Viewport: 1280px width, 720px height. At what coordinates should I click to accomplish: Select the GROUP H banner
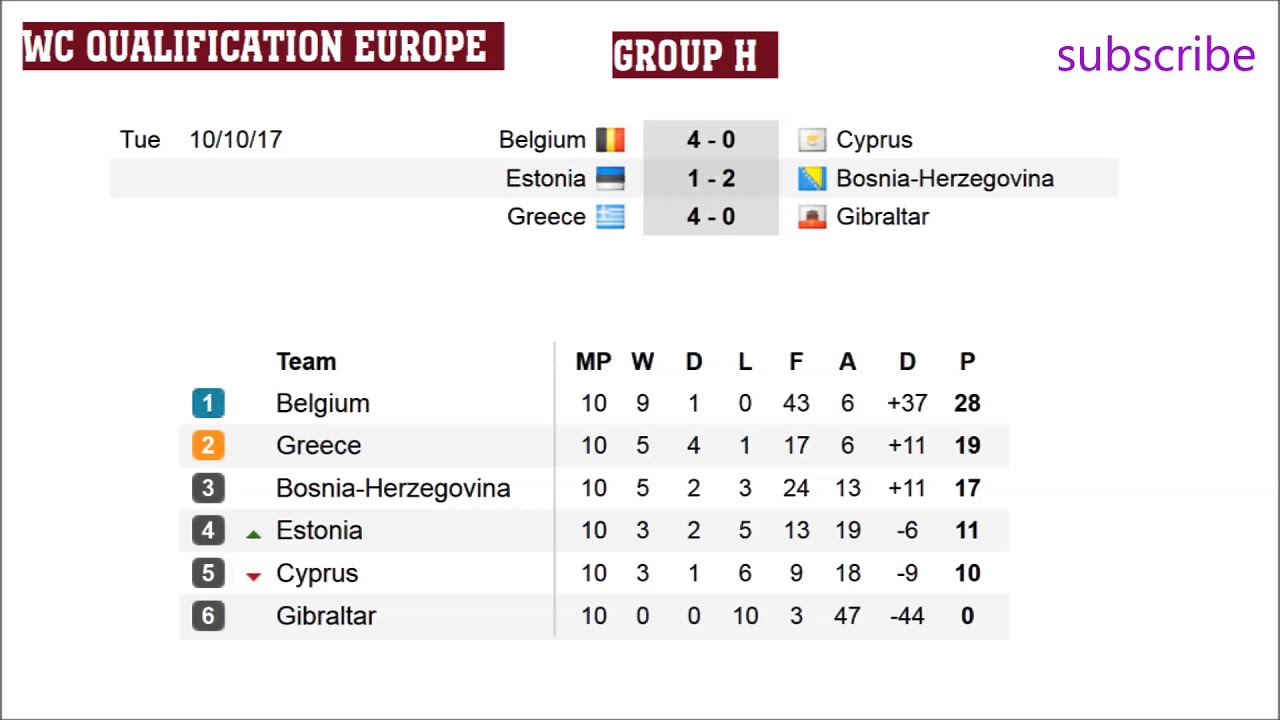[694, 55]
